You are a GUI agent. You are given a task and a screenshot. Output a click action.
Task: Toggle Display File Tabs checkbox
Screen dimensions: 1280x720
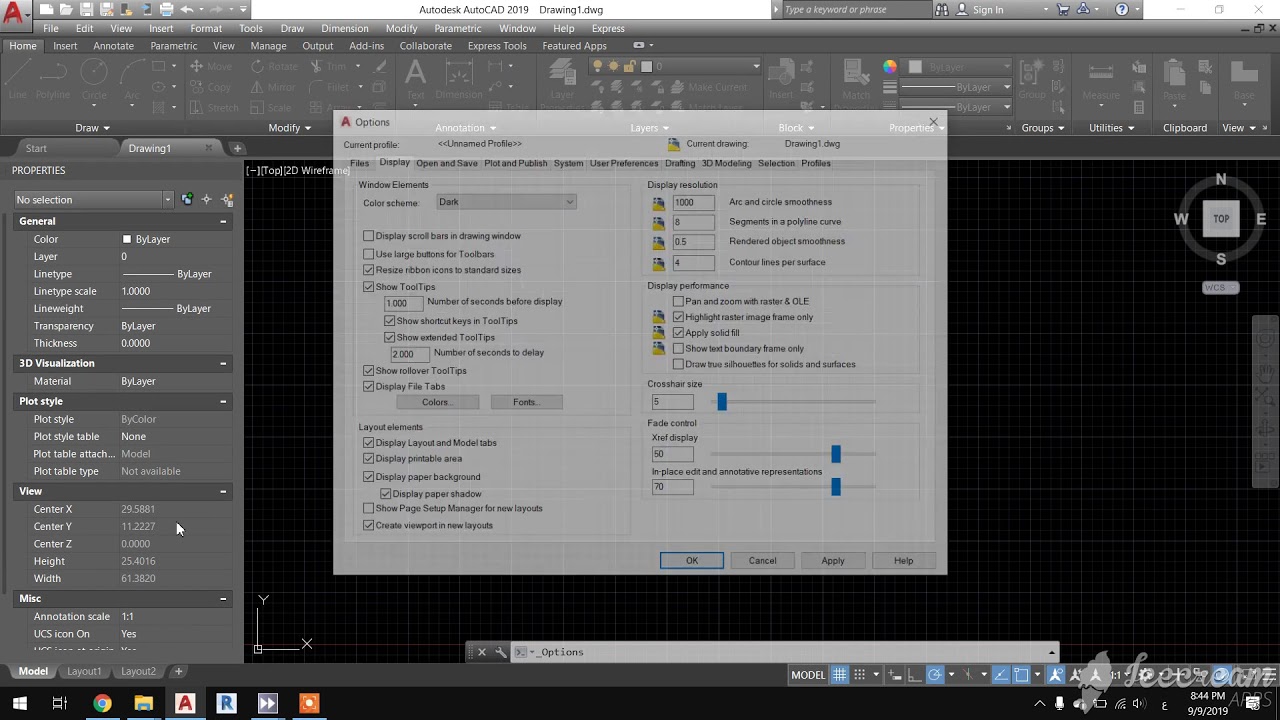point(369,386)
